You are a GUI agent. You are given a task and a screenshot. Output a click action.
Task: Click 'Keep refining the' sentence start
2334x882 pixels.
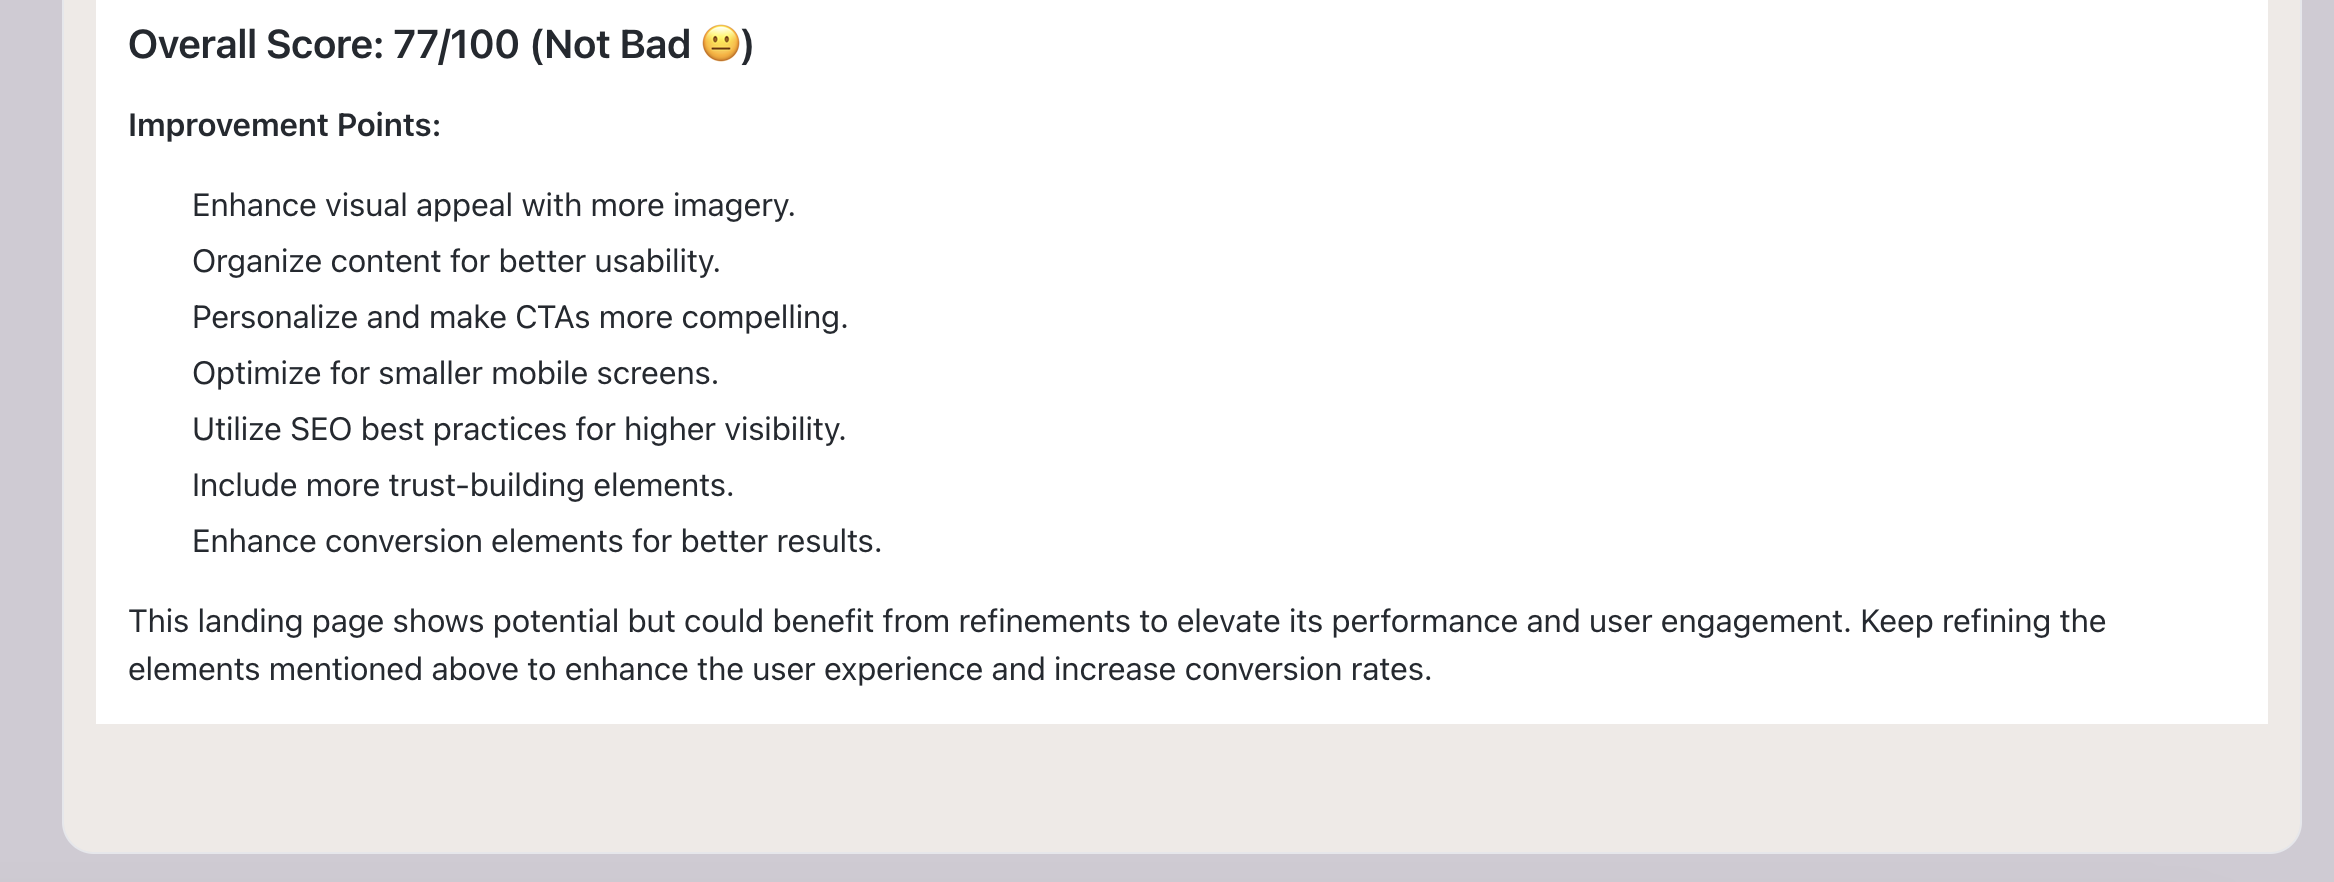[1983, 621]
